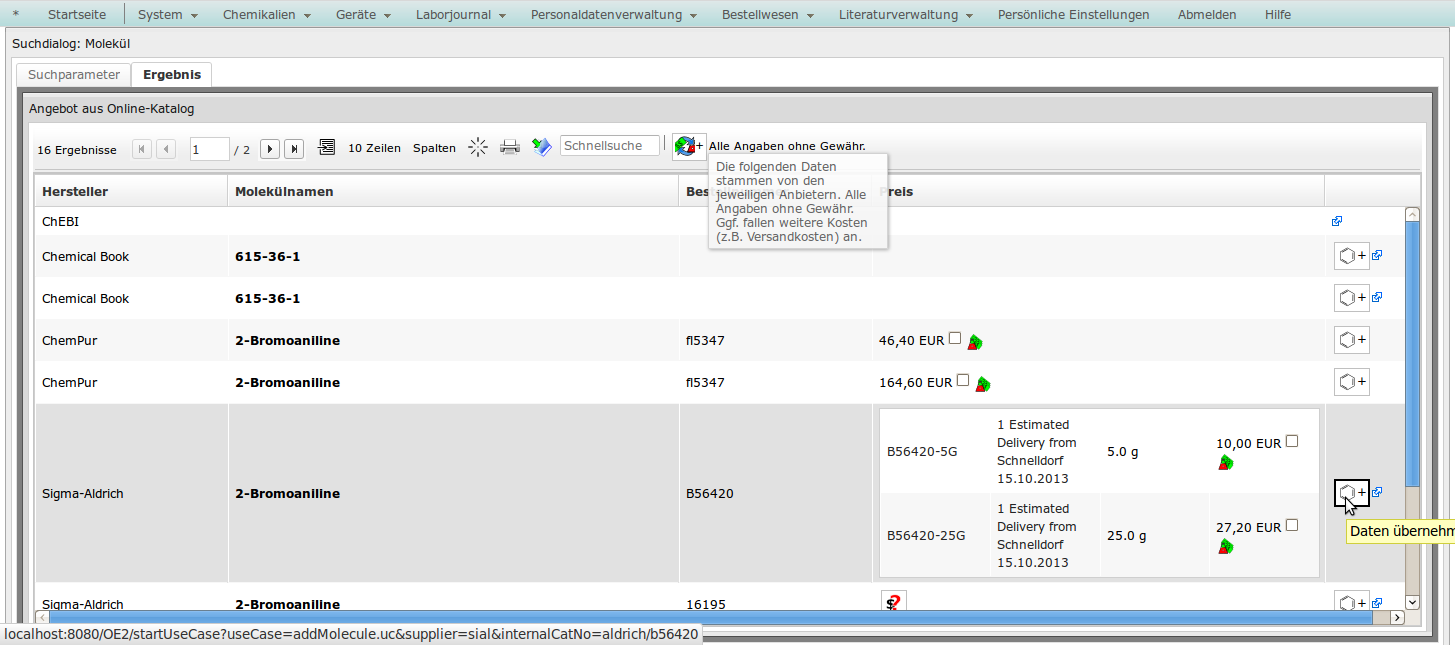Open external link for Sigma-Aldrich B56420

(1377, 492)
